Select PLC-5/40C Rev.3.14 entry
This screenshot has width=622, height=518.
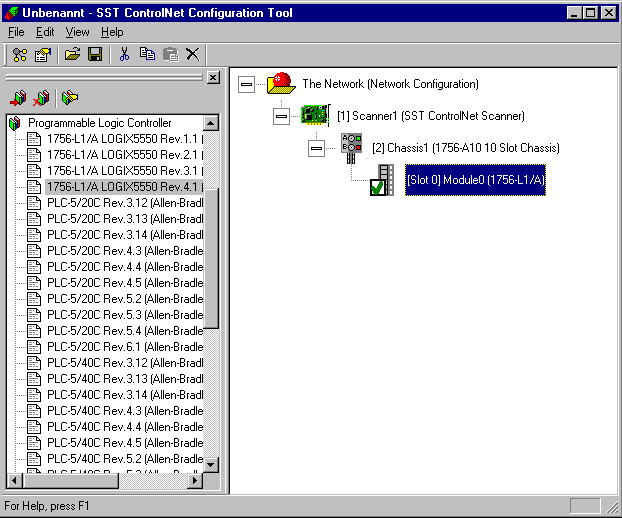(x=125, y=395)
